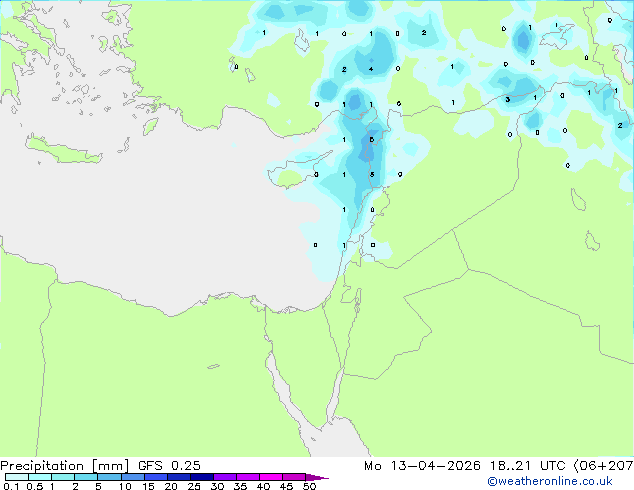Click the legend scale label "50"
The image size is (634, 490).
[309, 486]
